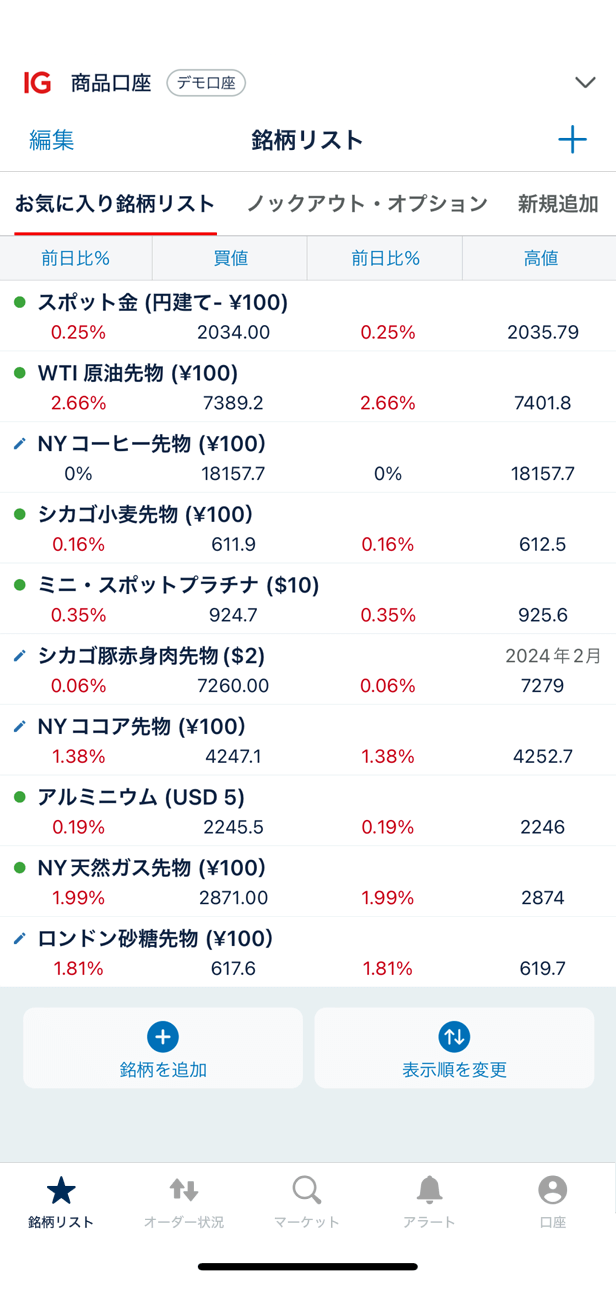Tap the IG logo

click(x=37, y=83)
